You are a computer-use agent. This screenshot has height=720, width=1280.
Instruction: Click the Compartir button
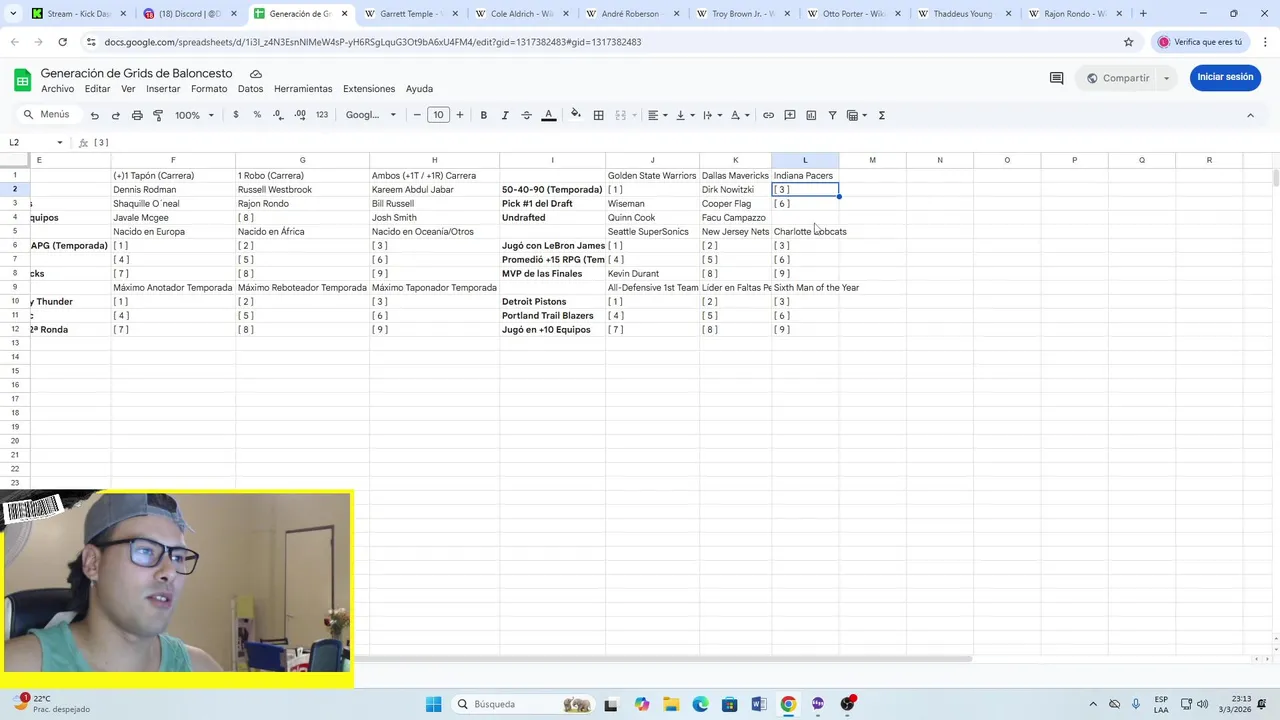click(x=1117, y=78)
